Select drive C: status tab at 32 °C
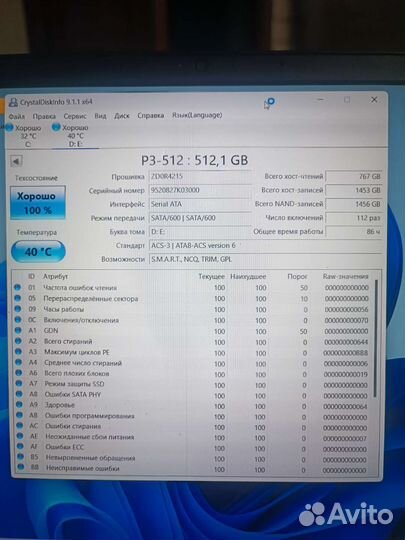The width and height of the screenshot is (405, 540). coord(24,136)
